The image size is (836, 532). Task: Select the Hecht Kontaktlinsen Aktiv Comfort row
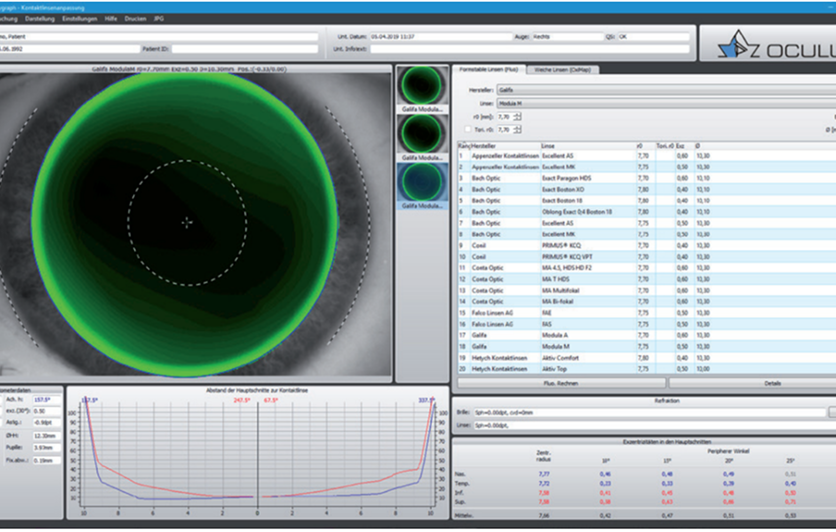647,358
